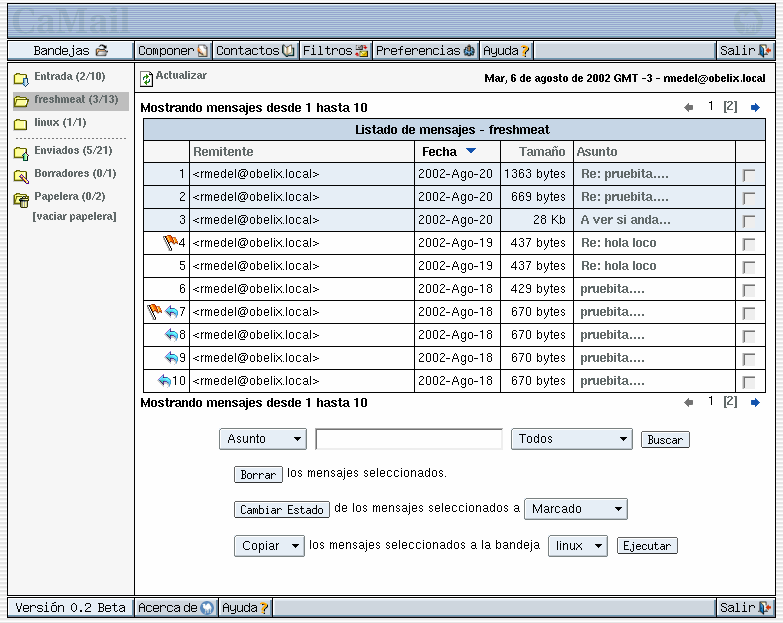Click the Borradores drafts folder icon
Screen dimensions: 783x623
coord(20,175)
